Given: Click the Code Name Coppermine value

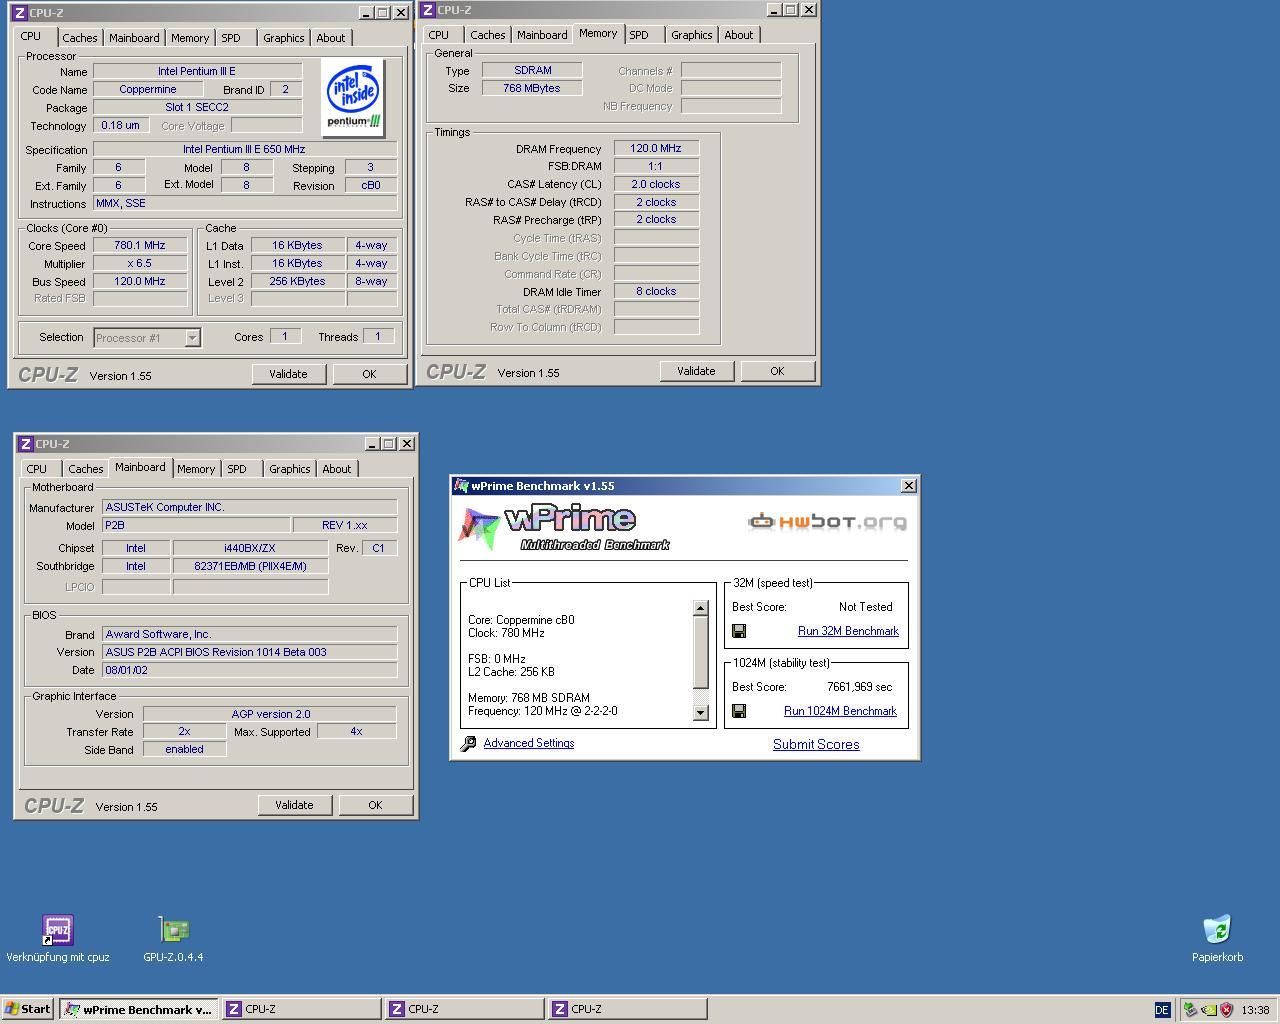Looking at the screenshot, I should click(148, 89).
